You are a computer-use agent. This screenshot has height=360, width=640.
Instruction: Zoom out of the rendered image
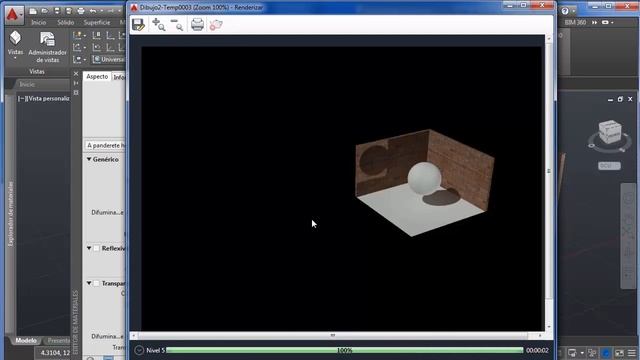177,25
